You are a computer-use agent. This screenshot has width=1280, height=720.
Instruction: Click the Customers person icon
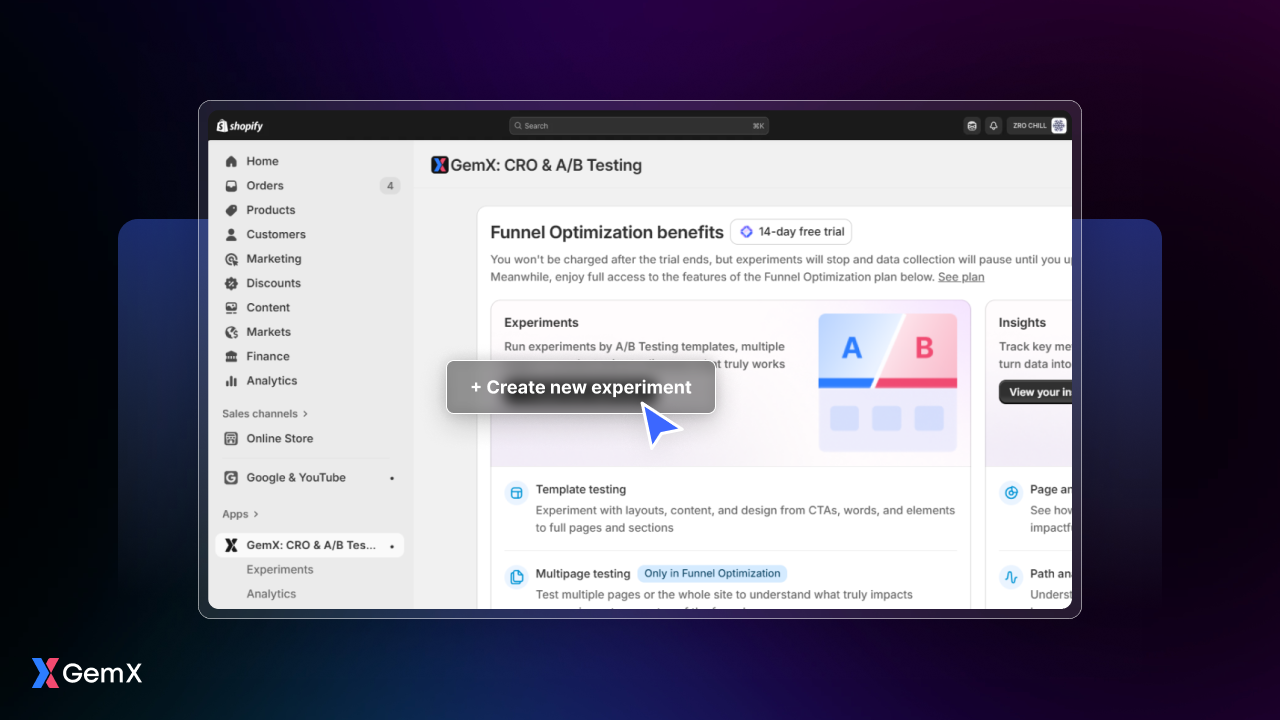[x=231, y=235]
